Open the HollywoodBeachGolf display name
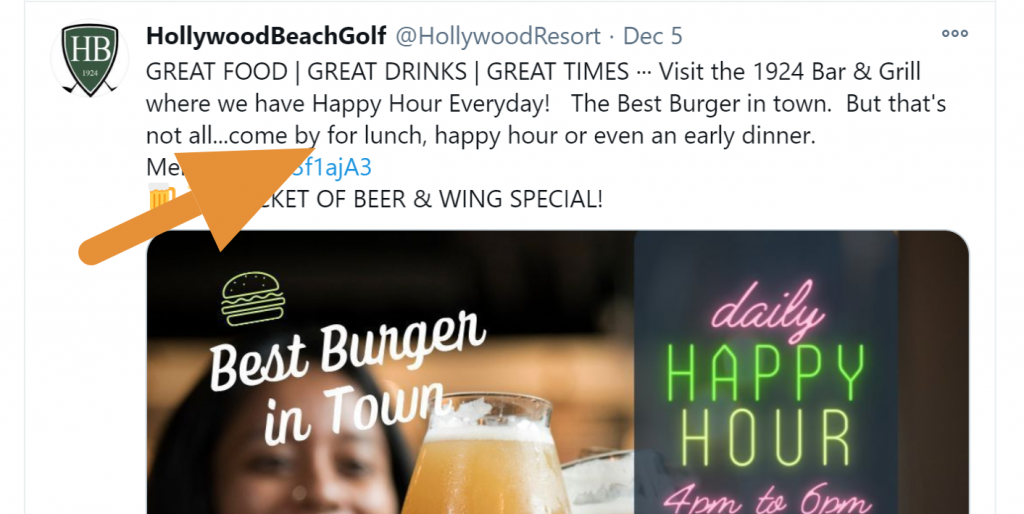This screenshot has height=514, width=1024. coord(266,36)
